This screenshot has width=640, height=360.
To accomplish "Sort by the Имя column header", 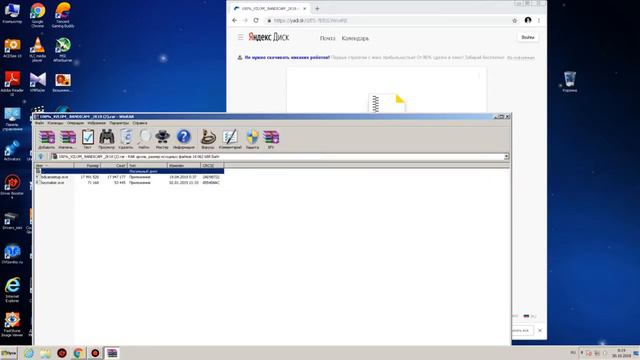I will [x=54, y=165].
